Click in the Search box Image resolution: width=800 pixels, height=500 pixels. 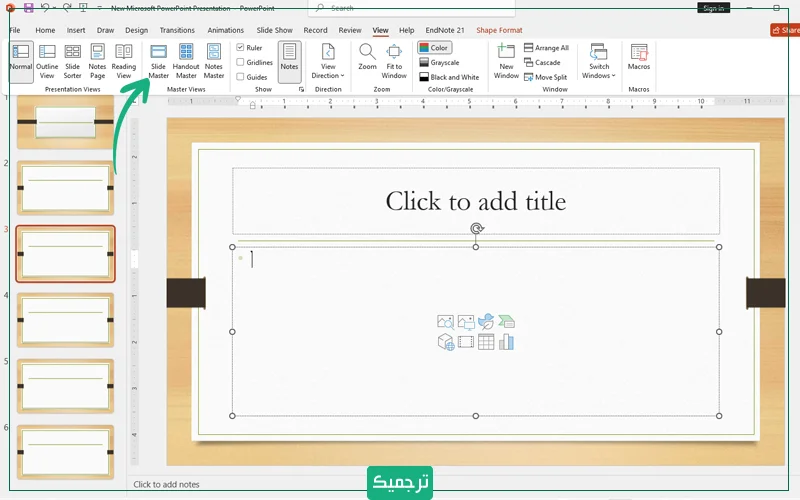(x=411, y=8)
